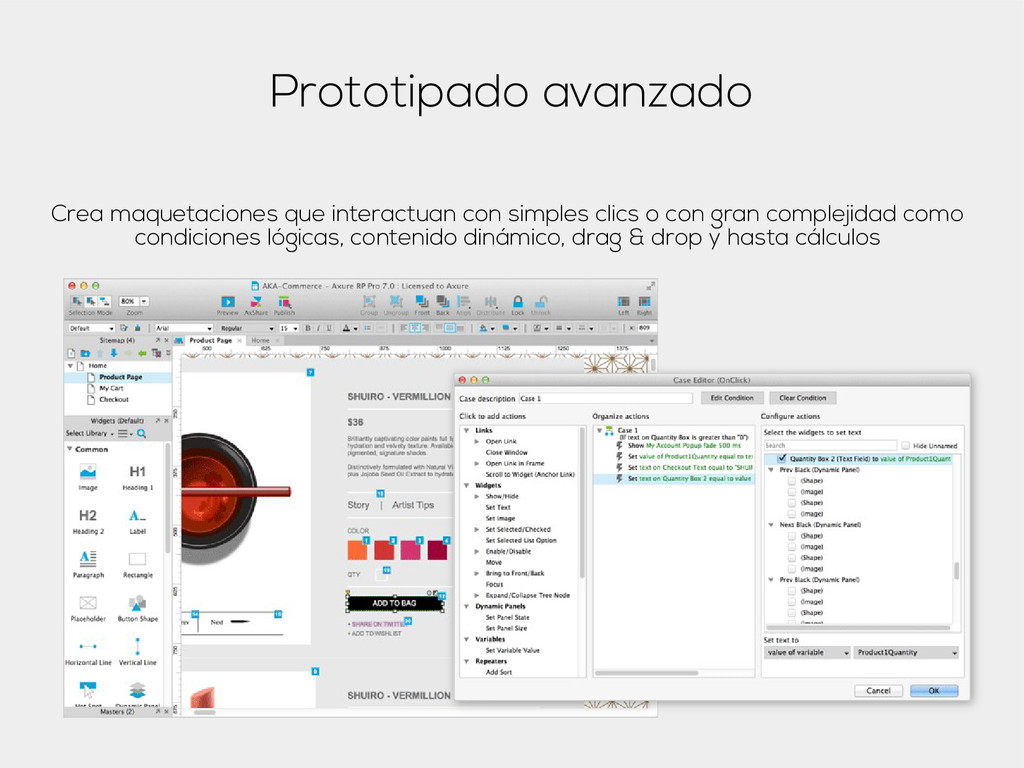The height and width of the screenshot is (768, 1024).
Task: Select the Heading 2 widget
Action: pos(88,520)
